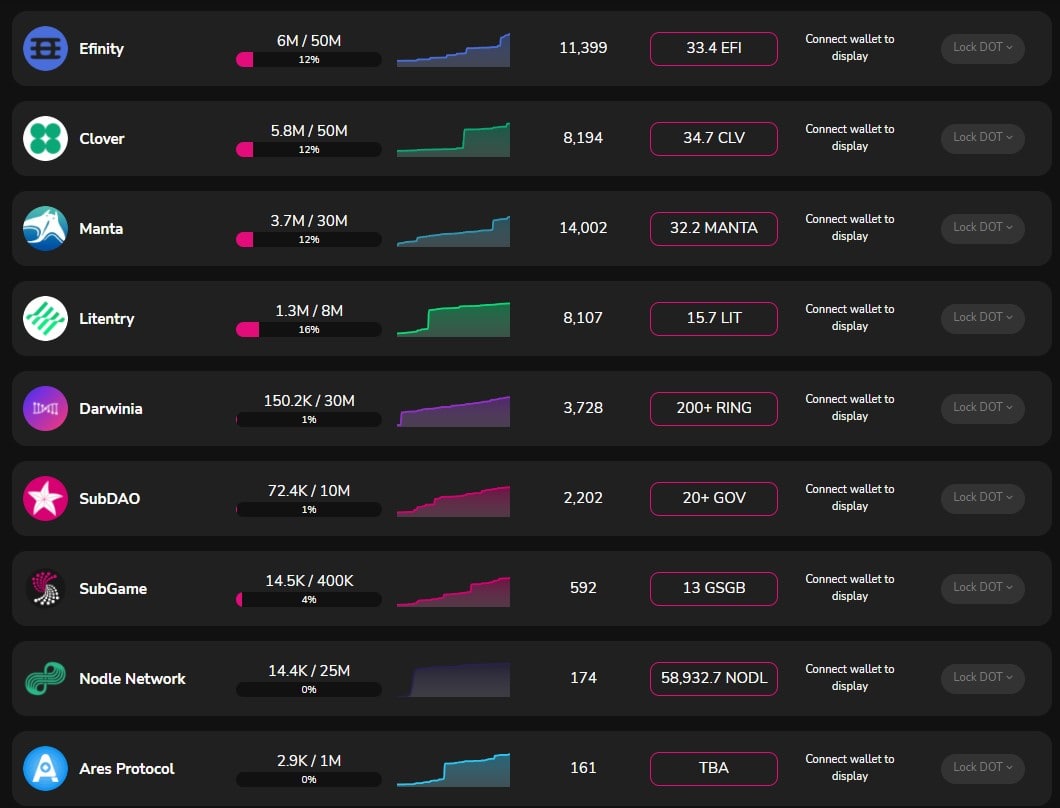Image resolution: width=1060 pixels, height=808 pixels.
Task: Open Ares Protocol's contribution trend chart
Action: 453,769
